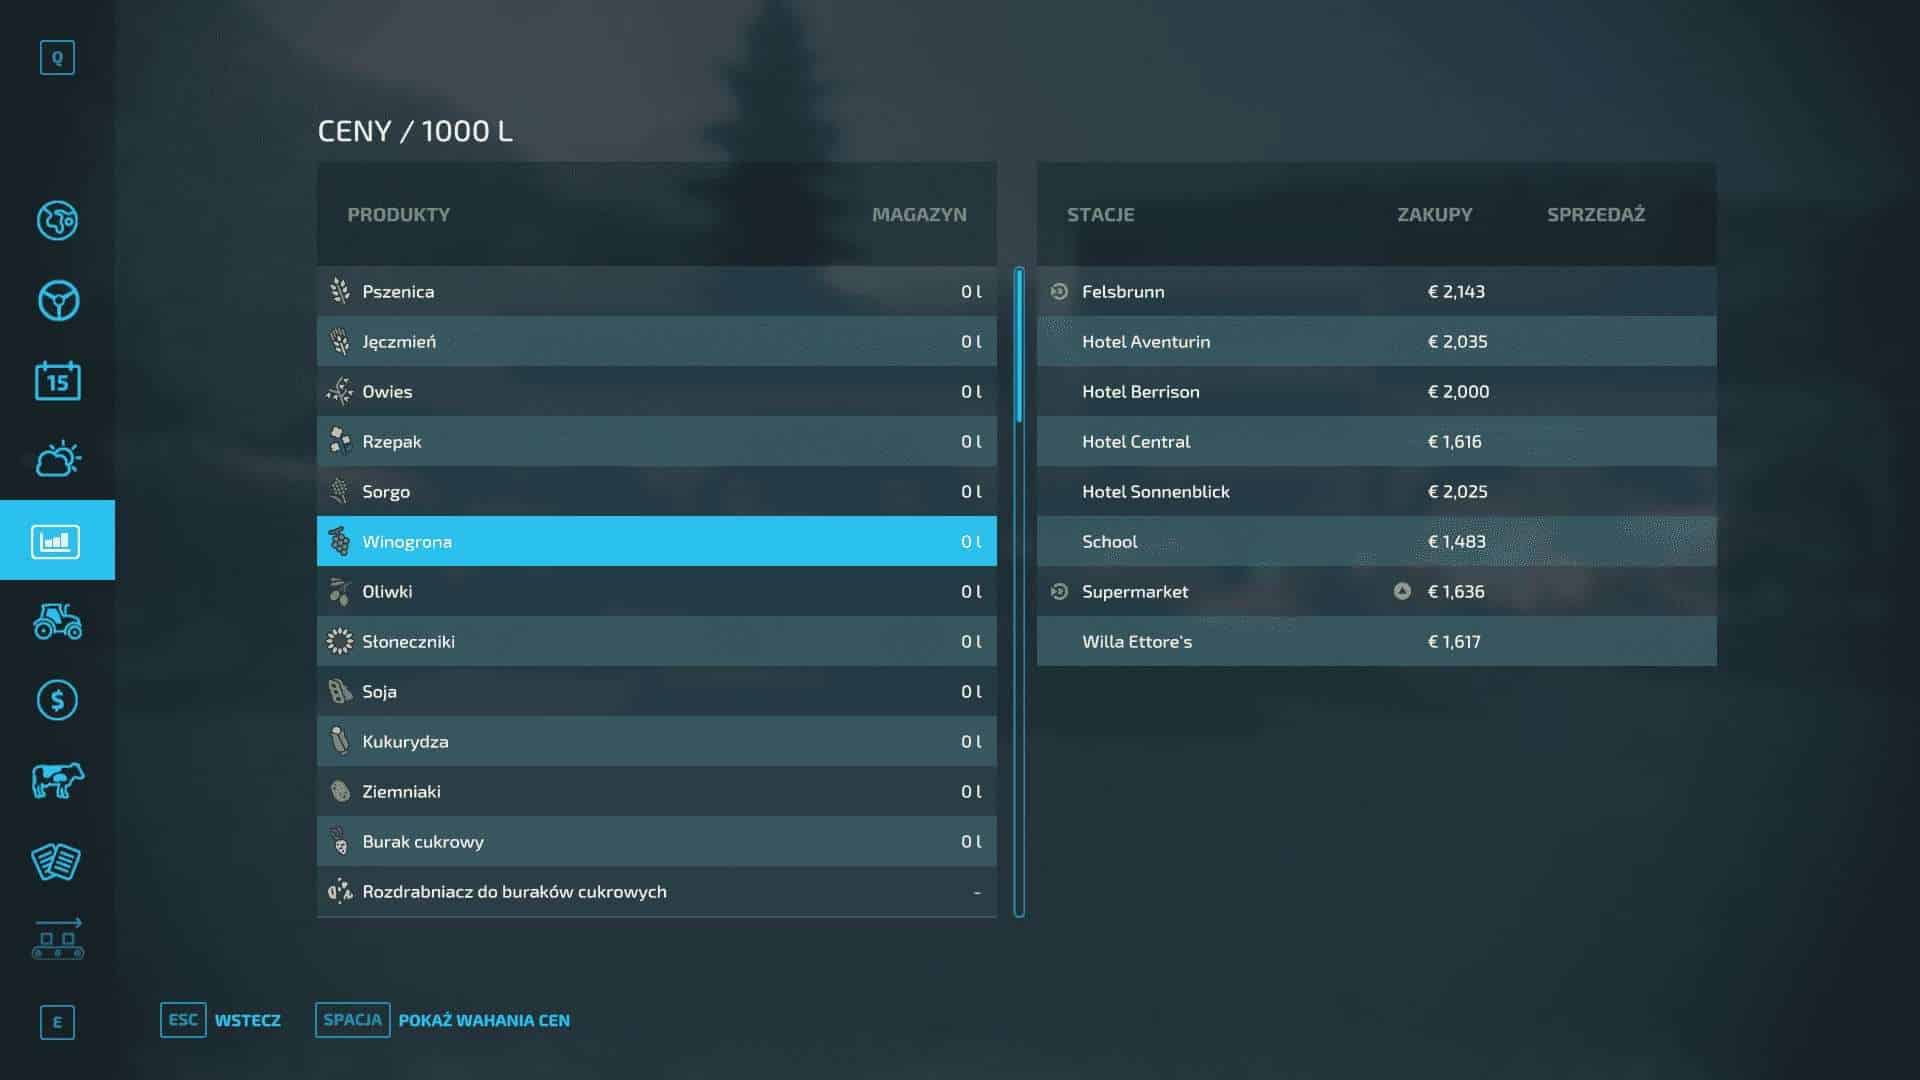Open the map globe sidebar icon
This screenshot has height=1080, width=1920.
57,220
